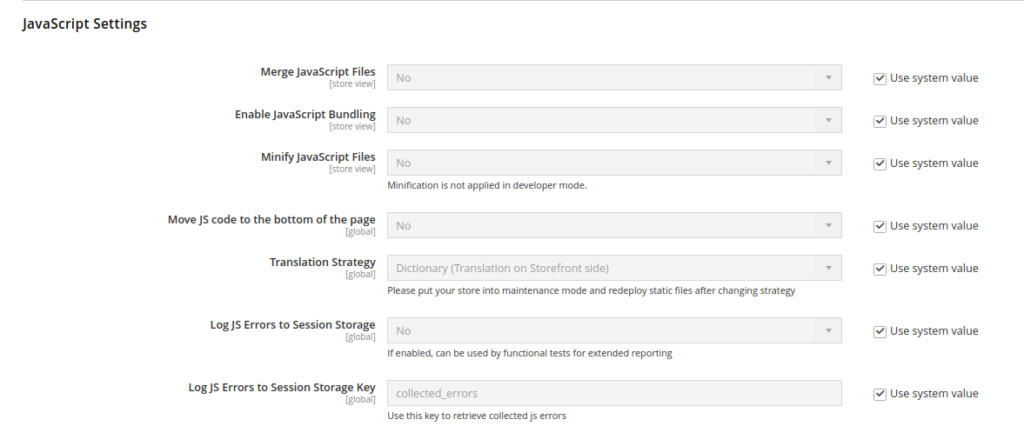Click the Minify JavaScript Files label text
This screenshot has width=1024, height=446.
[317, 157]
